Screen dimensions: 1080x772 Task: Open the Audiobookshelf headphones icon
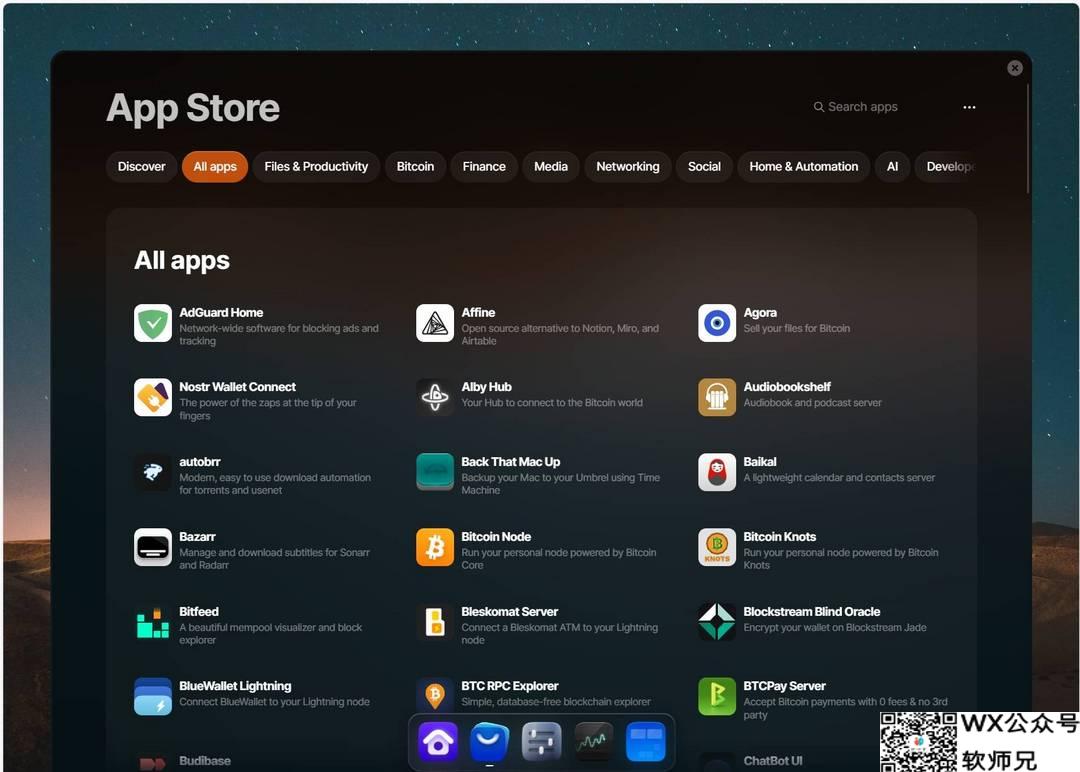(x=717, y=397)
